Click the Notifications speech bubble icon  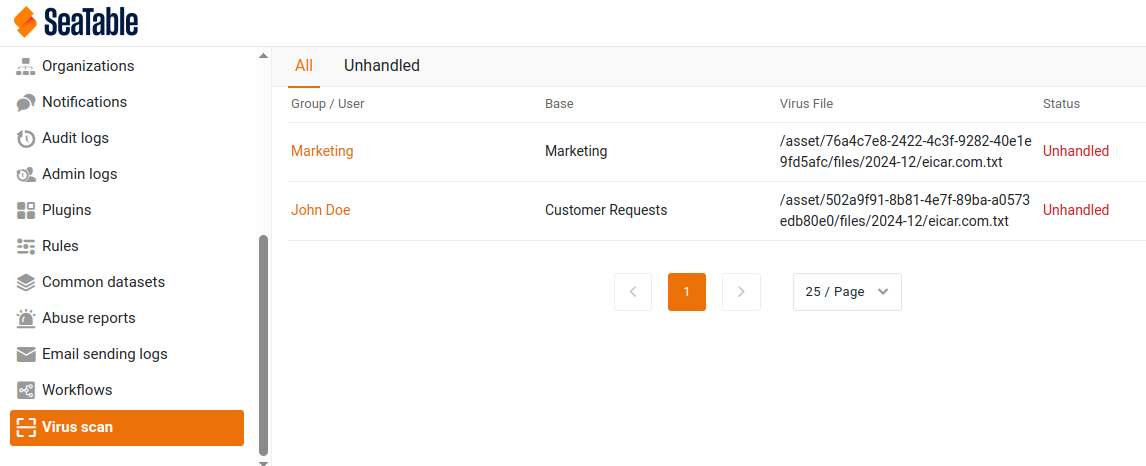click(x=26, y=102)
